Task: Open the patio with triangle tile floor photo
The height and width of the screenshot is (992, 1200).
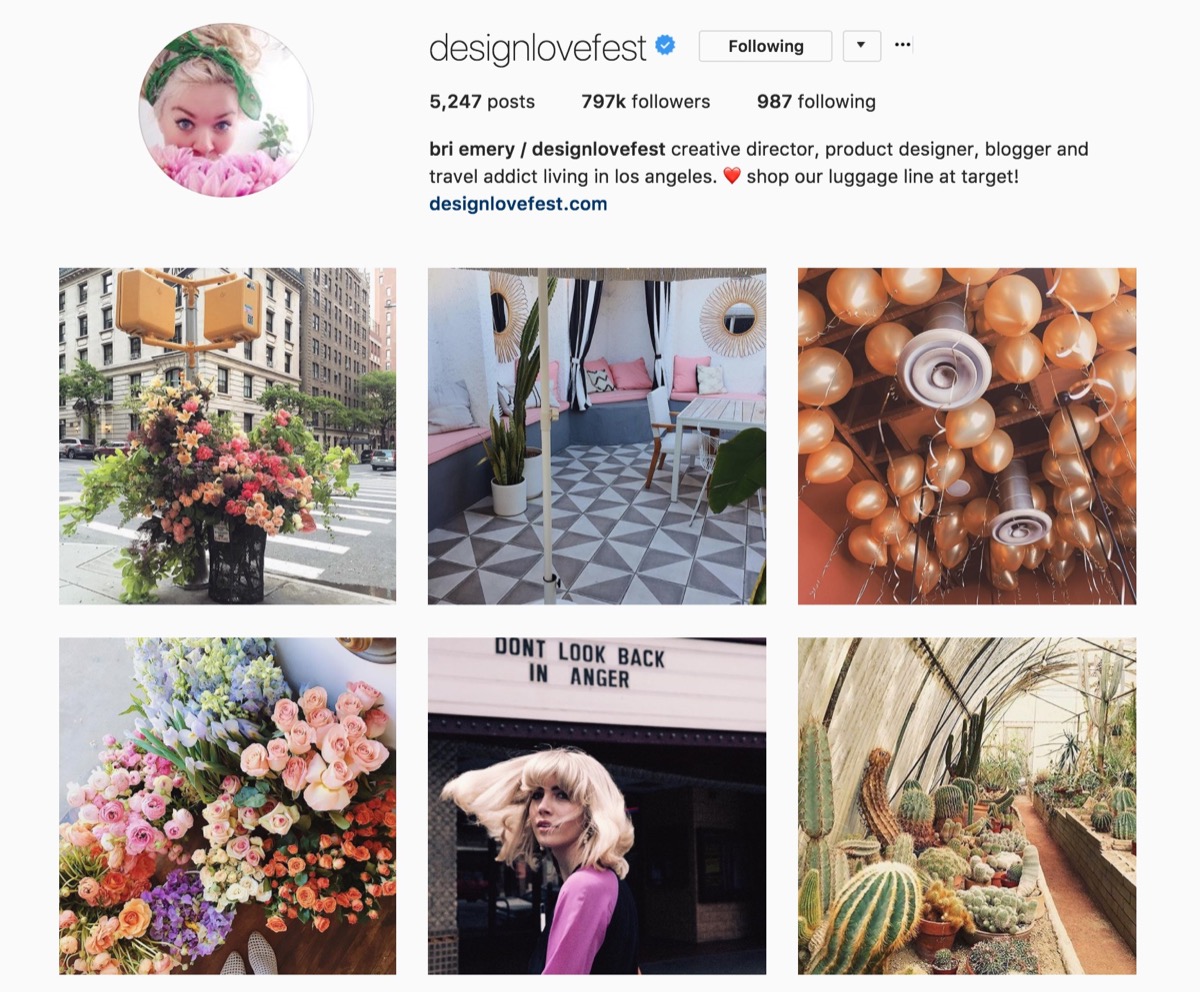Action: tap(597, 436)
